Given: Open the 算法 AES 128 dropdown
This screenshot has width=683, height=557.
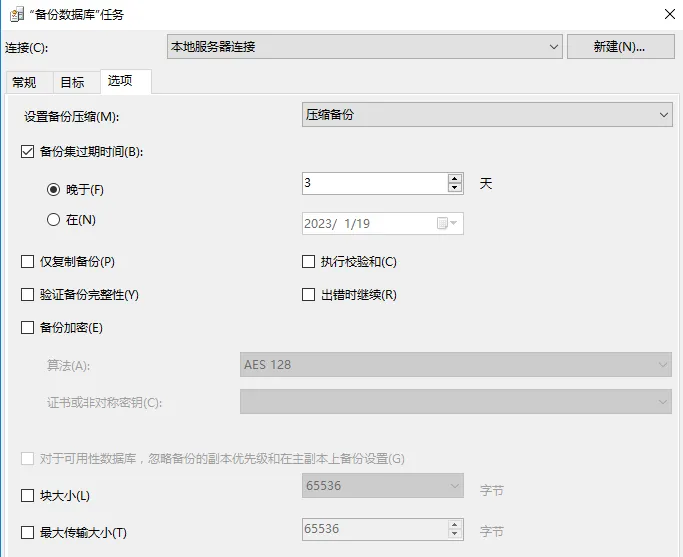Looking at the screenshot, I should tap(456, 365).
